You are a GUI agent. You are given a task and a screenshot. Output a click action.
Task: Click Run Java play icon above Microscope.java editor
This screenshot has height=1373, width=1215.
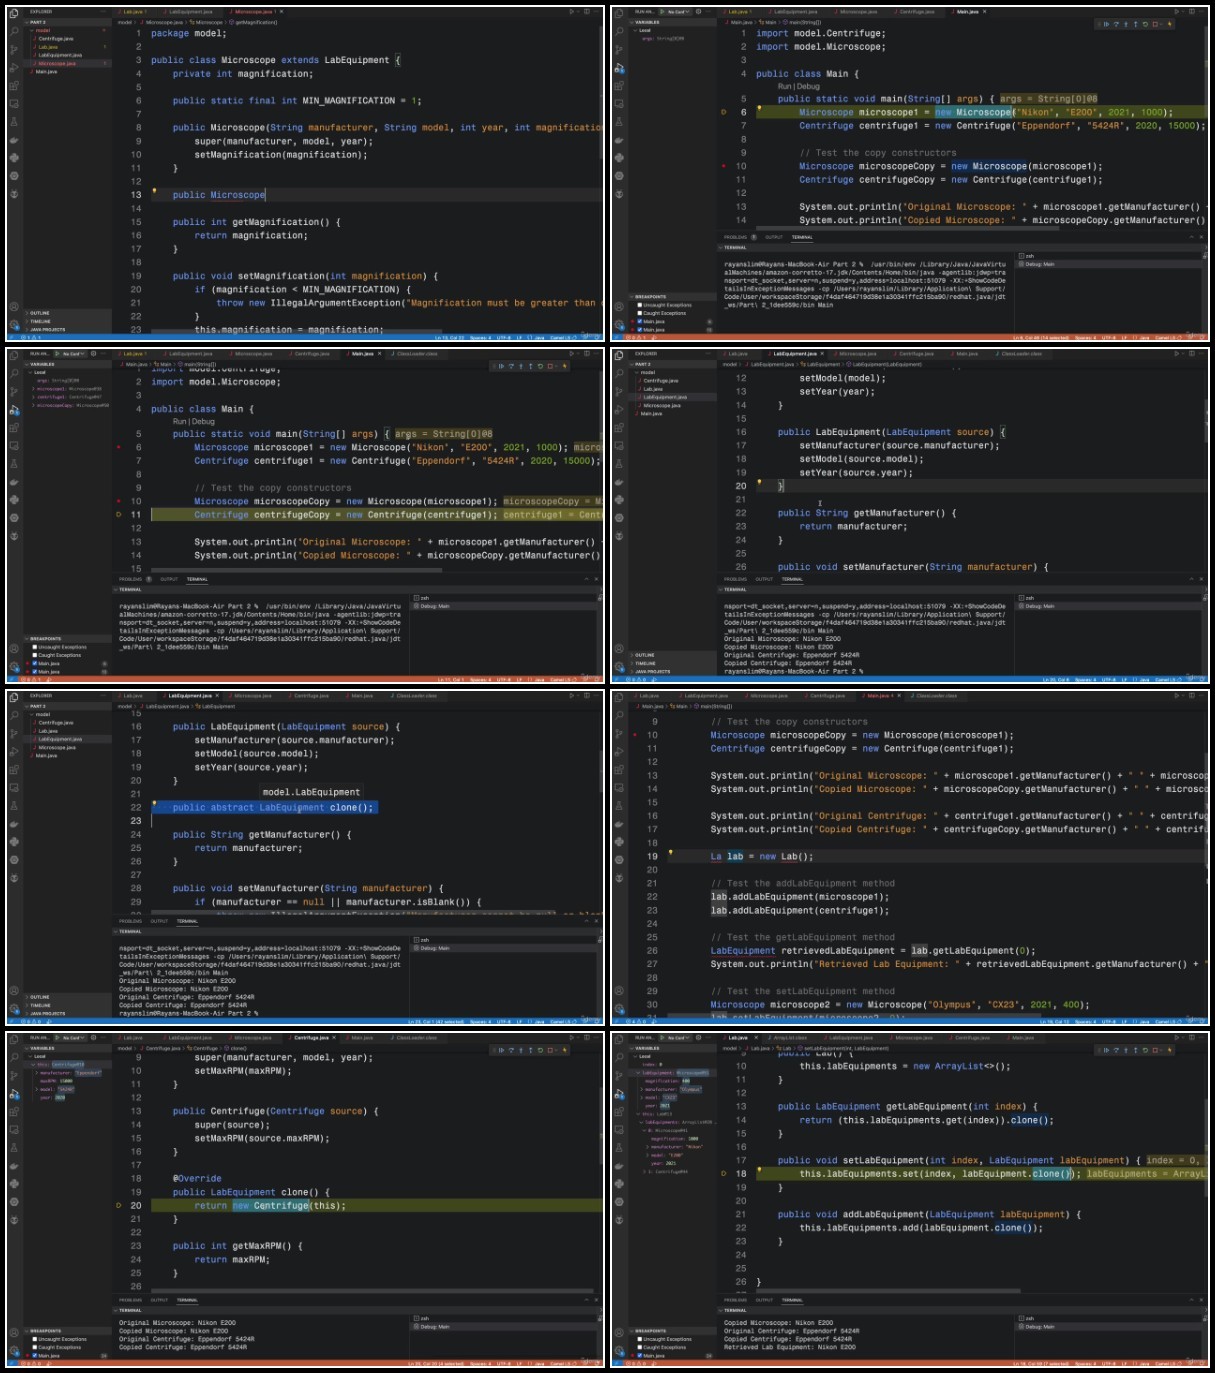571,11
